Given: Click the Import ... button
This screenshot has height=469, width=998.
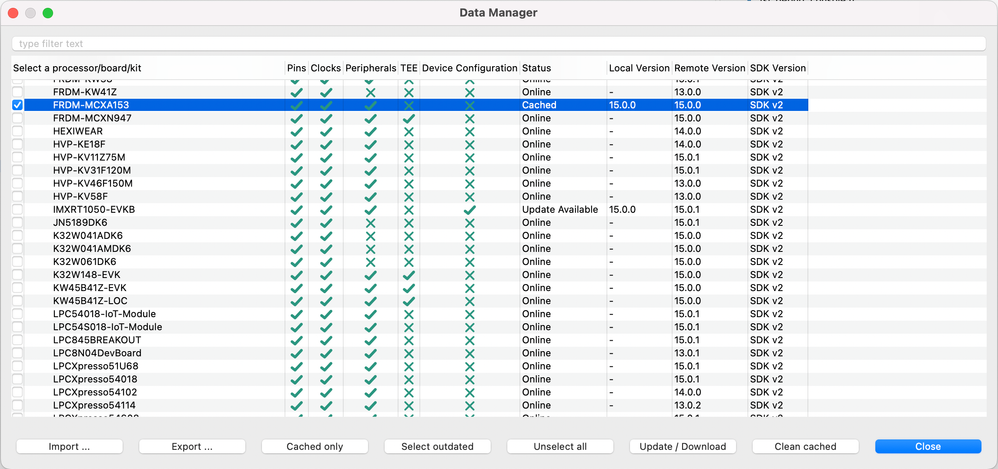Looking at the screenshot, I should [69, 447].
